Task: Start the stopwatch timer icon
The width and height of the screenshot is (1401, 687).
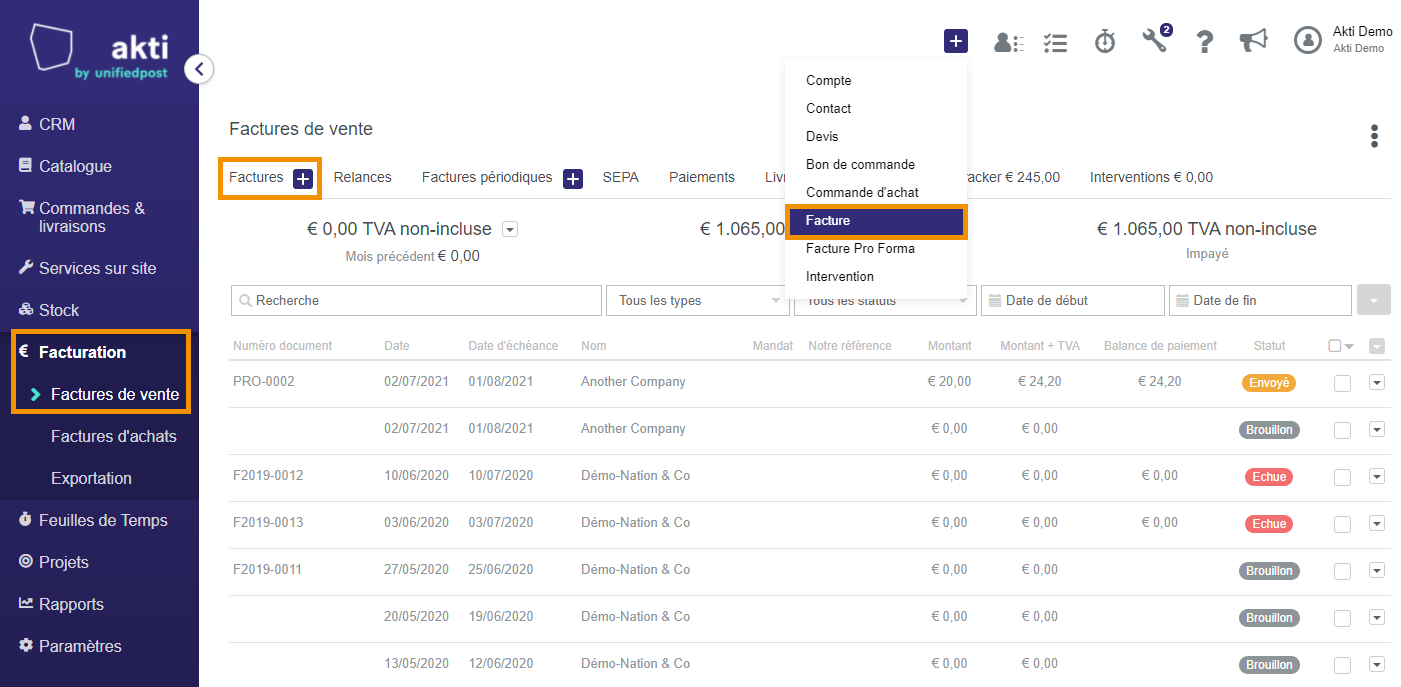Action: [1105, 41]
